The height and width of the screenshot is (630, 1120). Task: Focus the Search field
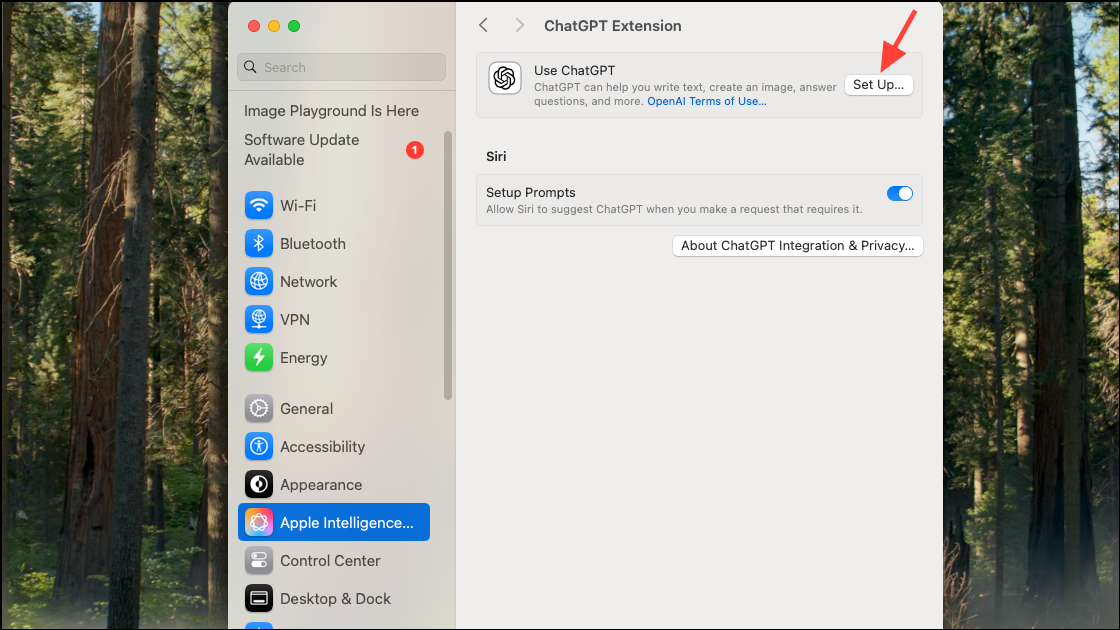[341, 66]
